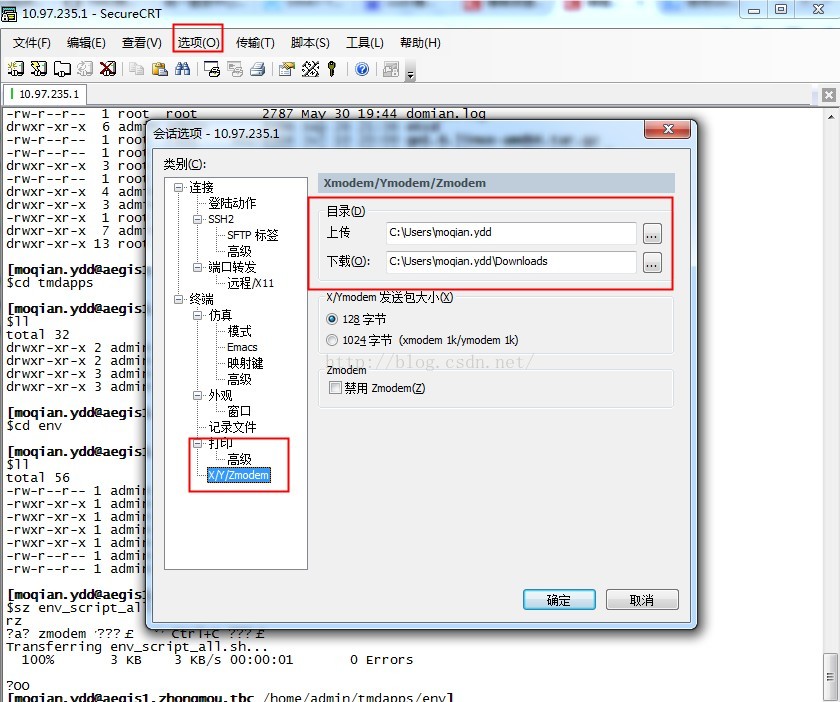Click the Print Screen toolbar icon
Image resolution: width=840 pixels, height=702 pixels.
click(x=212, y=69)
